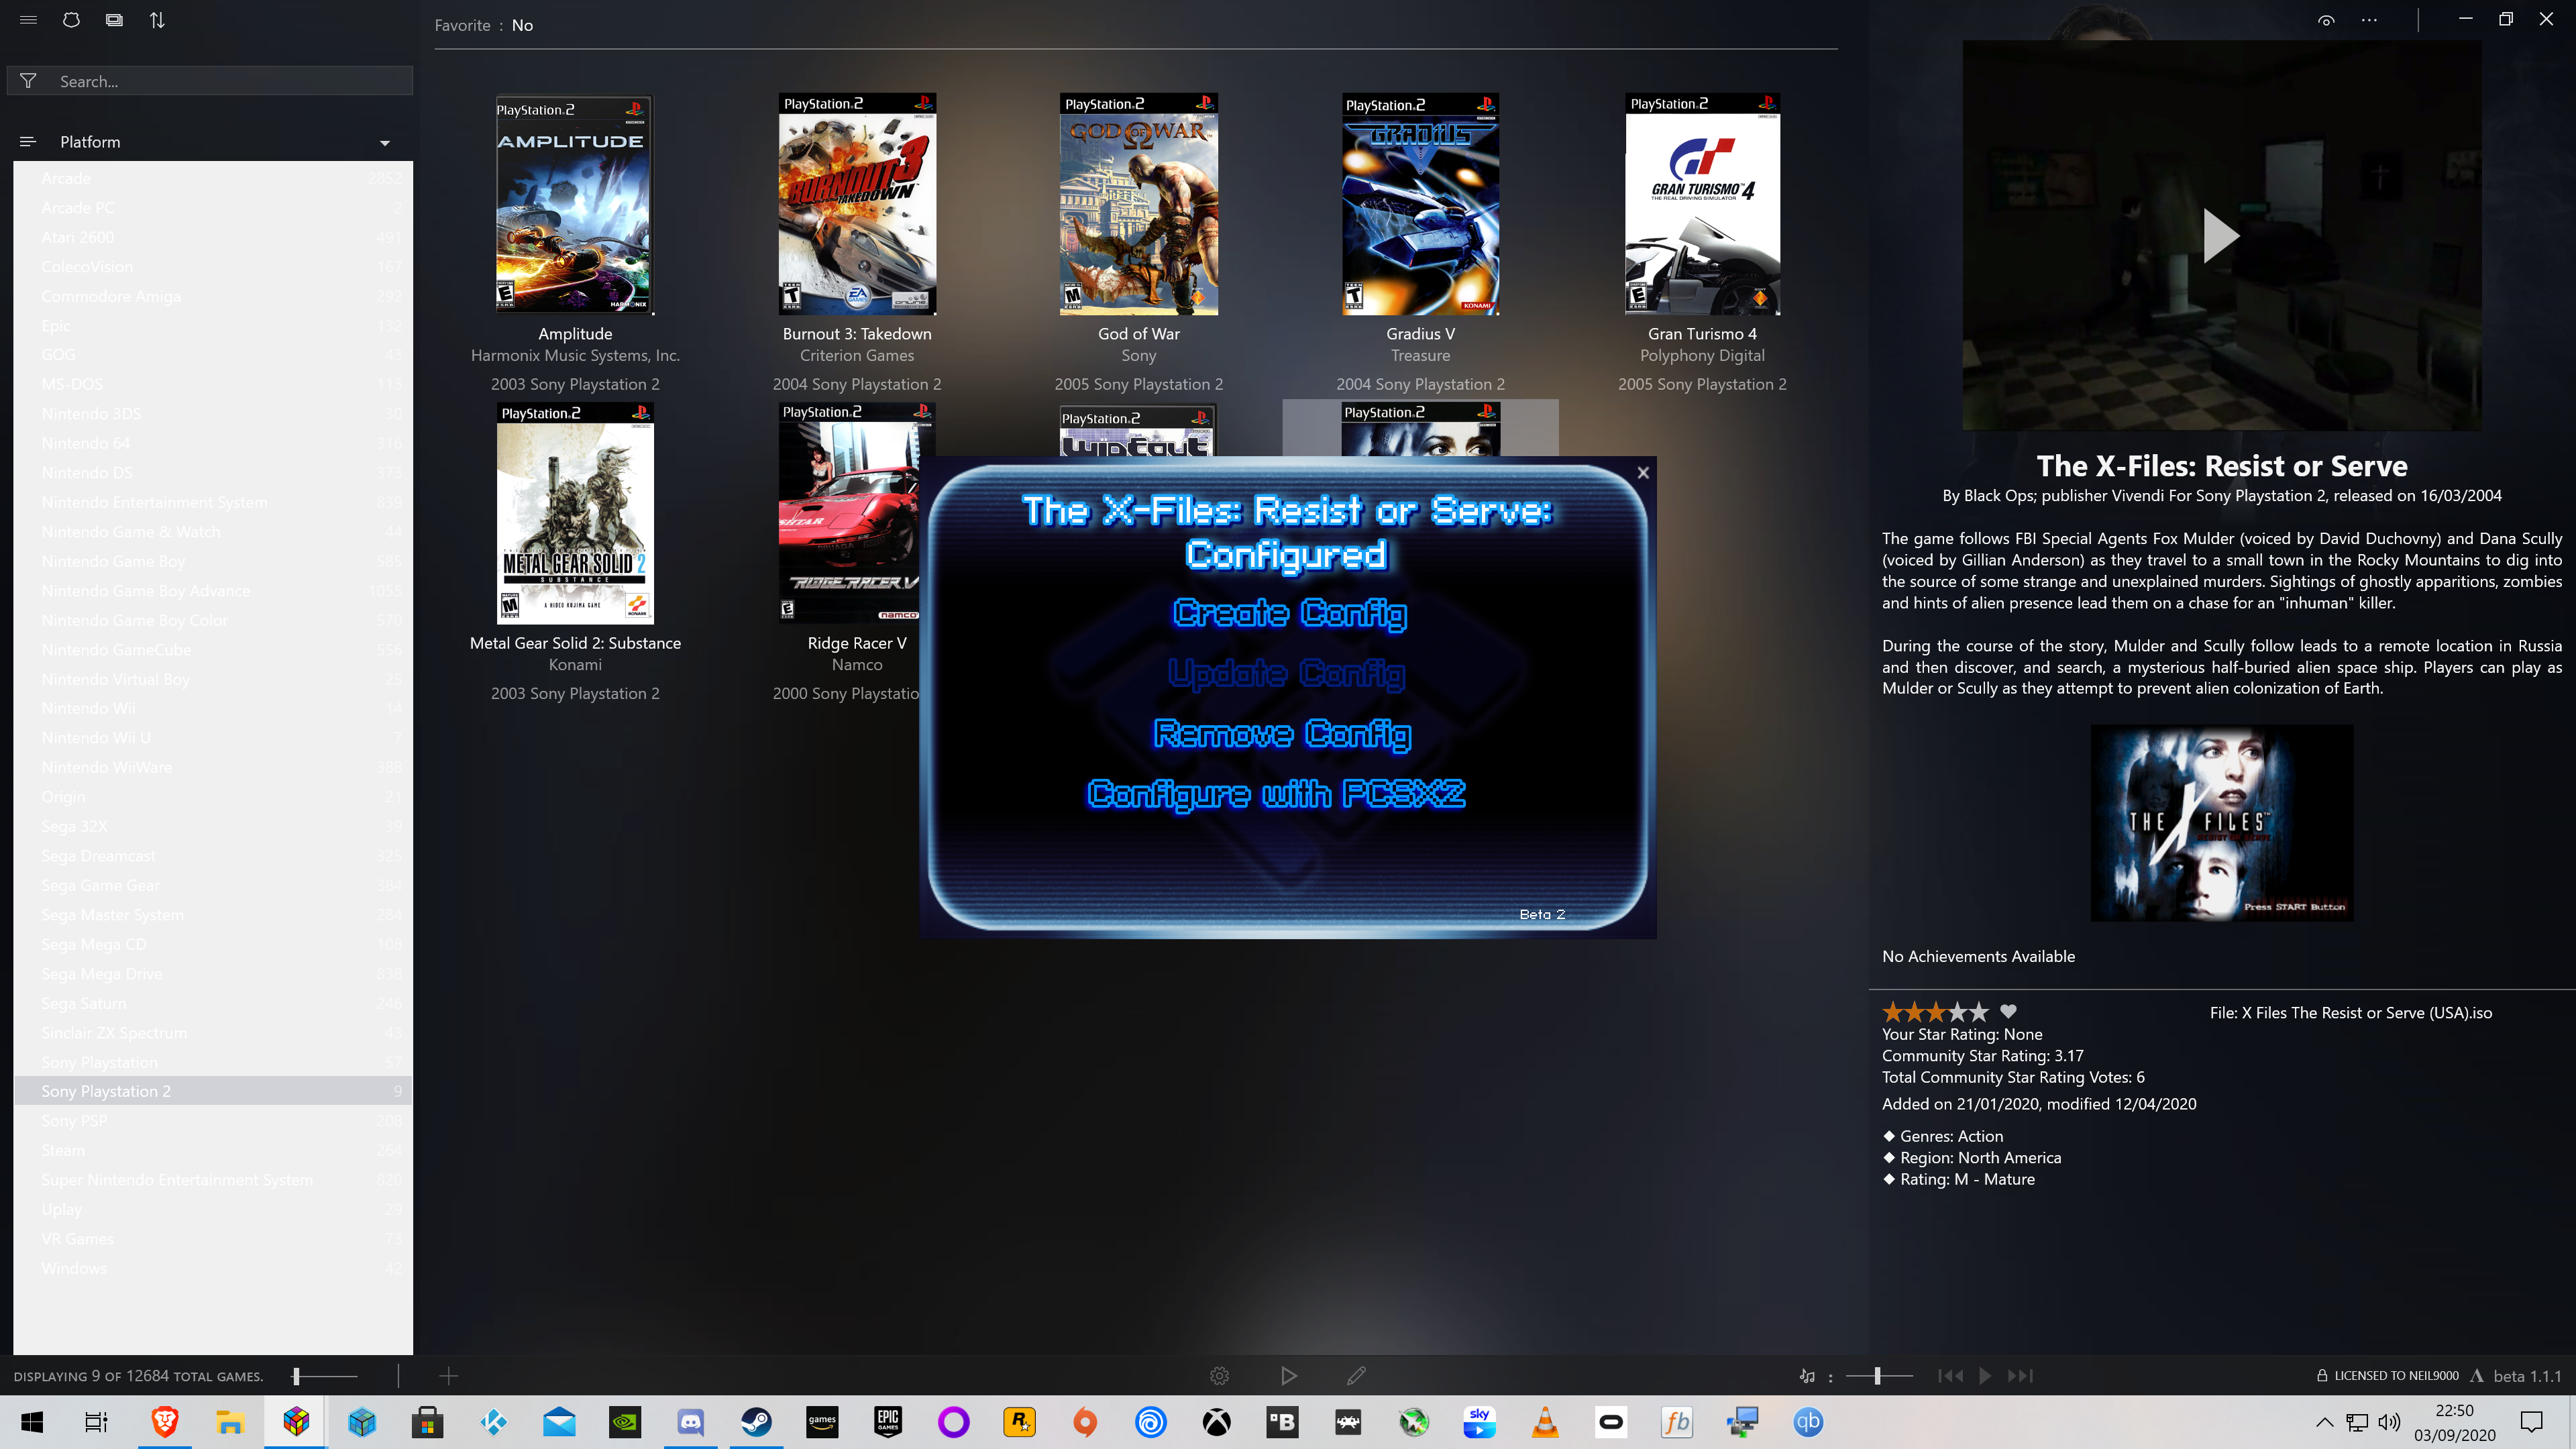Image resolution: width=2576 pixels, height=1449 pixels.
Task: Select Gran Turismo 4 cover
Action: pos(1702,204)
